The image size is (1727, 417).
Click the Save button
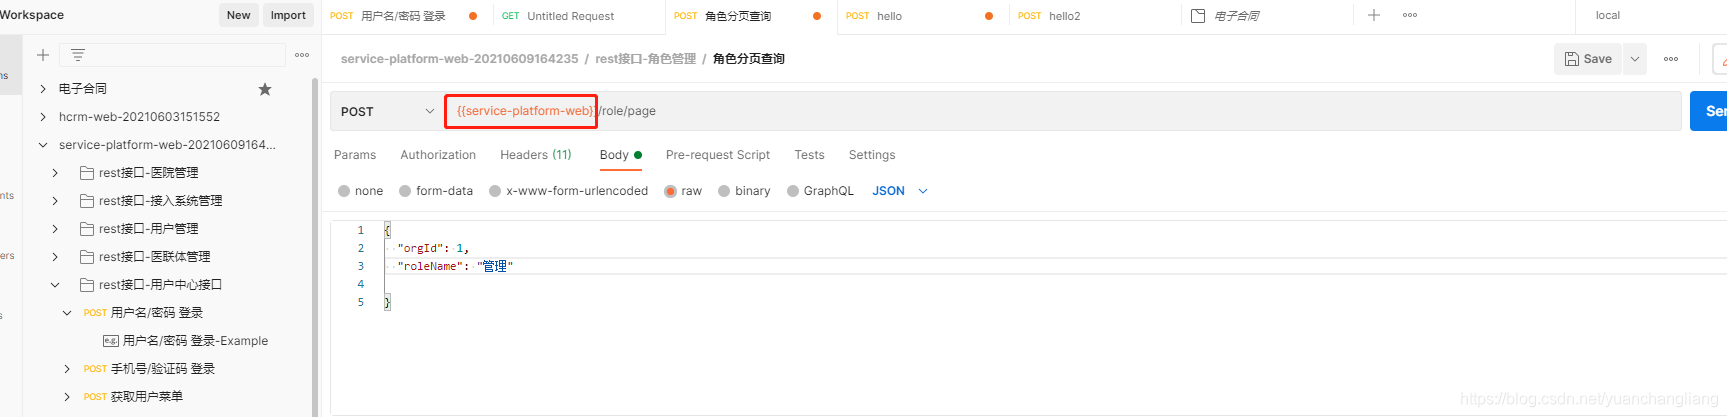pyautogui.click(x=1588, y=59)
